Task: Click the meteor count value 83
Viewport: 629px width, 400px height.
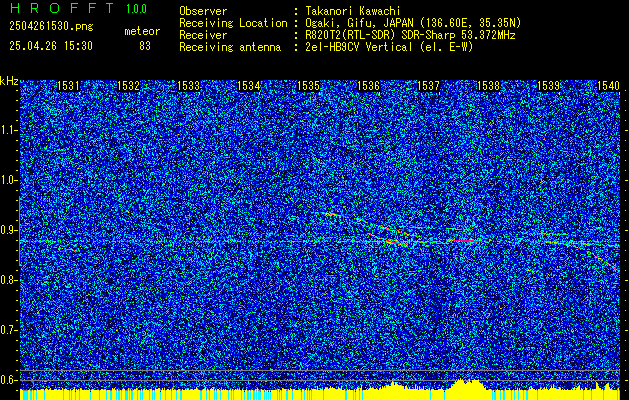Action: point(145,46)
